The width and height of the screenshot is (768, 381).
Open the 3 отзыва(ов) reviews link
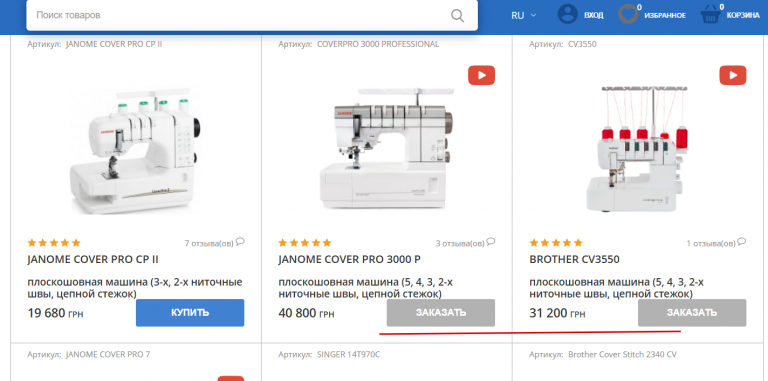tap(460, 243)
